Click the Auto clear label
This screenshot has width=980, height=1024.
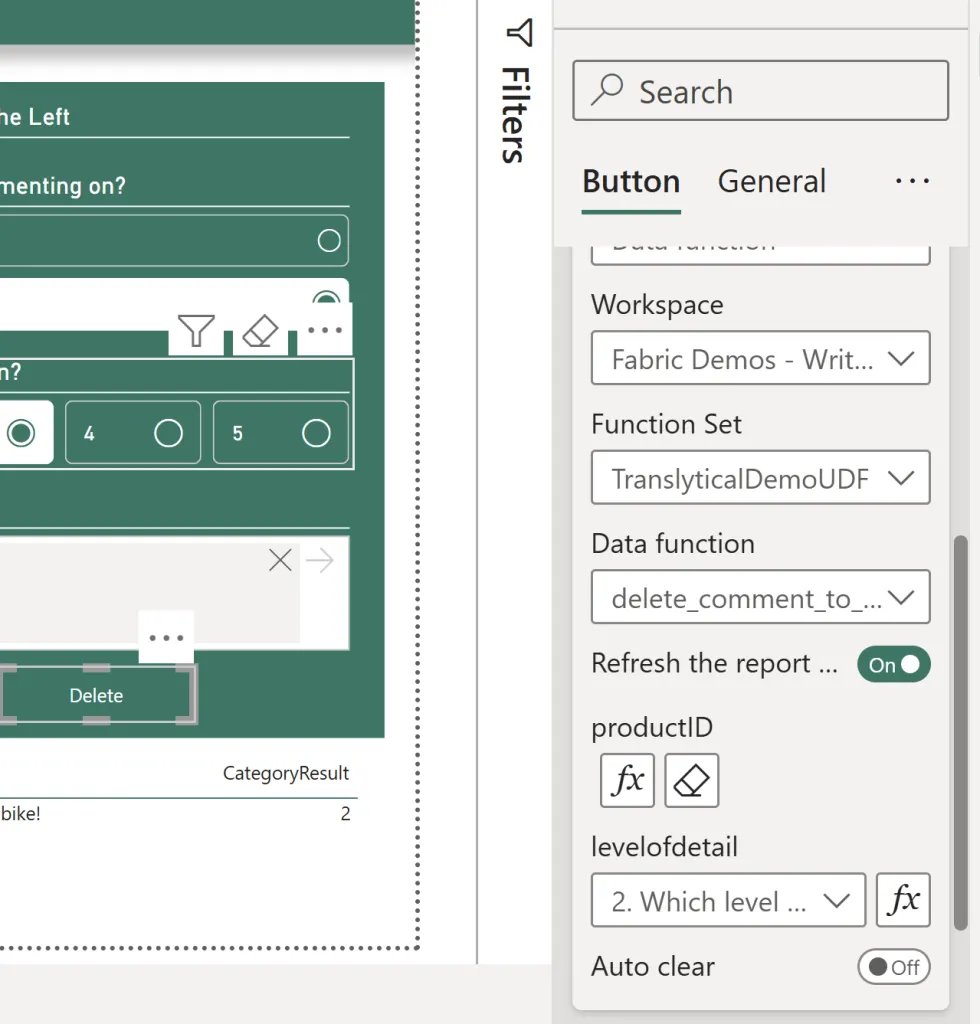click(653, 967)
